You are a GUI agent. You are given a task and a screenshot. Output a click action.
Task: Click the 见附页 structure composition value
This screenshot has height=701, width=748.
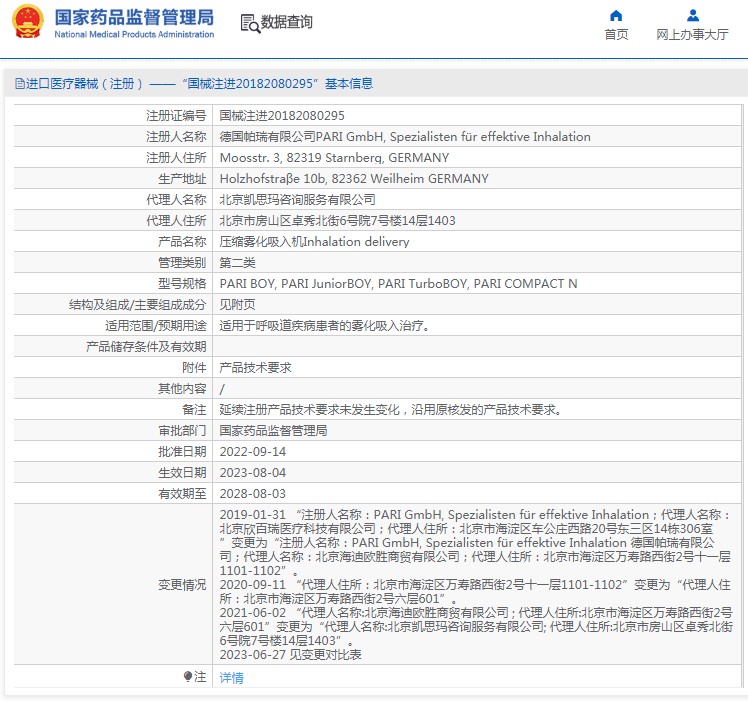pyautogui.click(x=237, y=304)
